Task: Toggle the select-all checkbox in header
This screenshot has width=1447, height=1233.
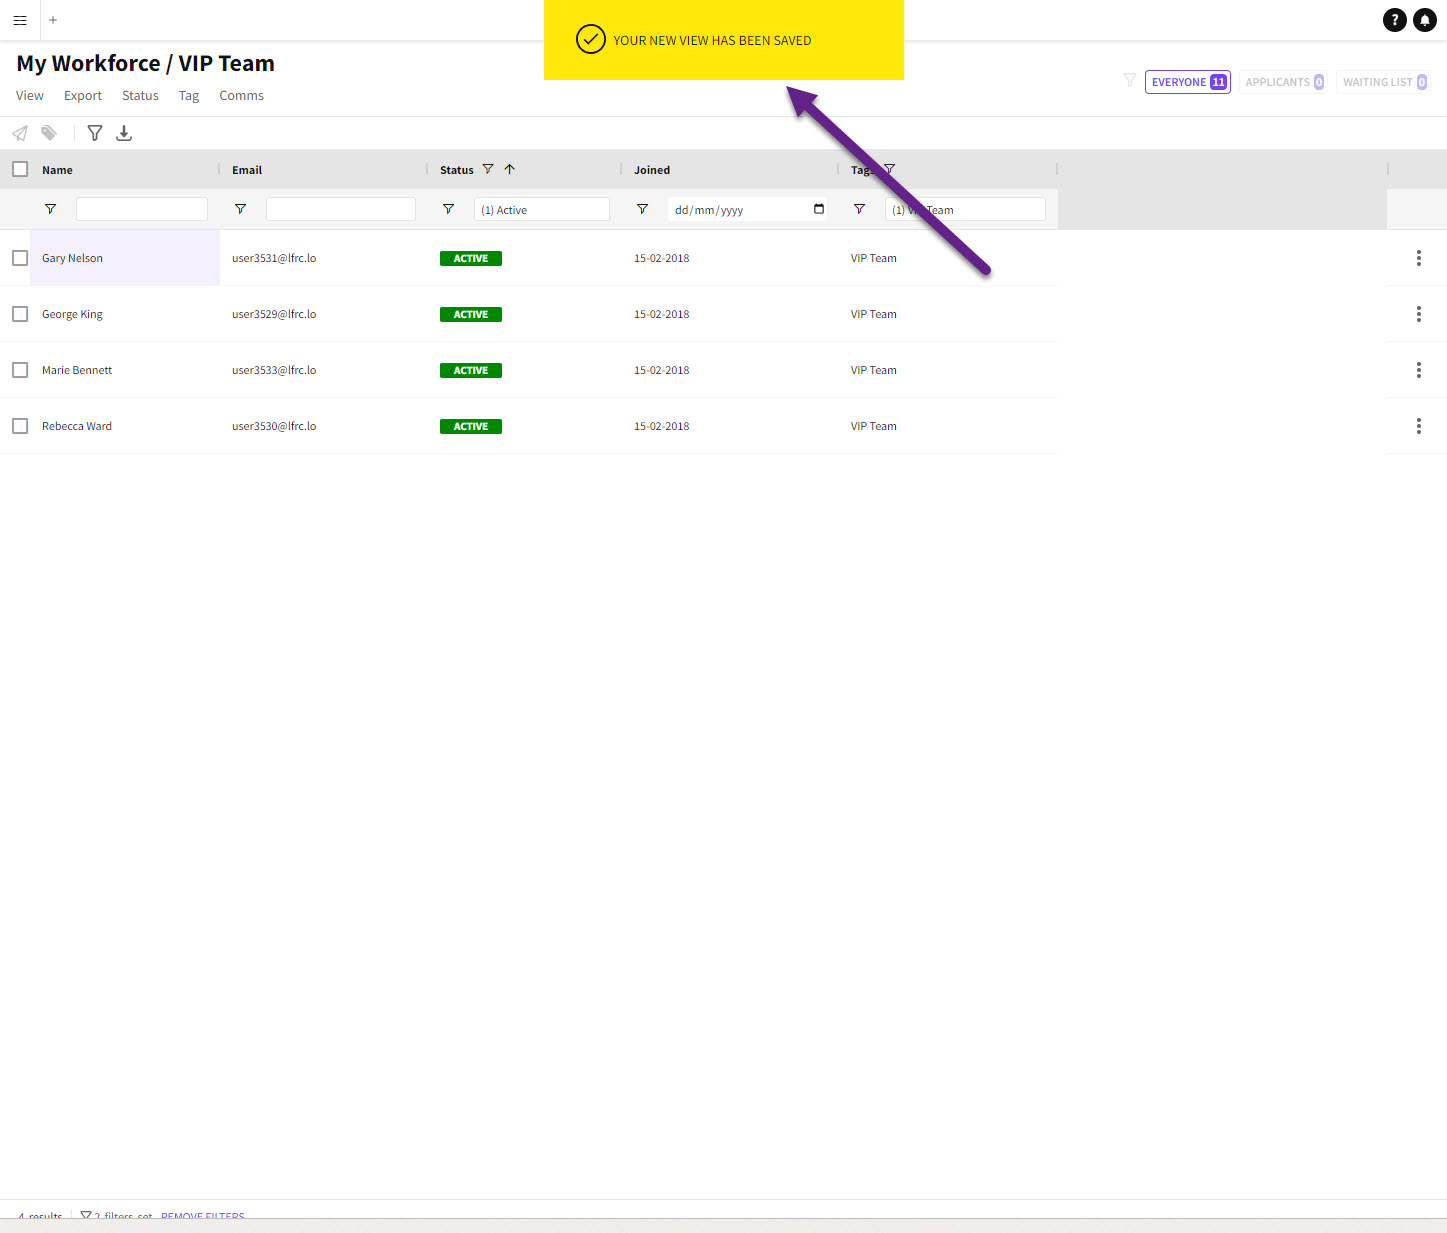Action: (20, 169)
